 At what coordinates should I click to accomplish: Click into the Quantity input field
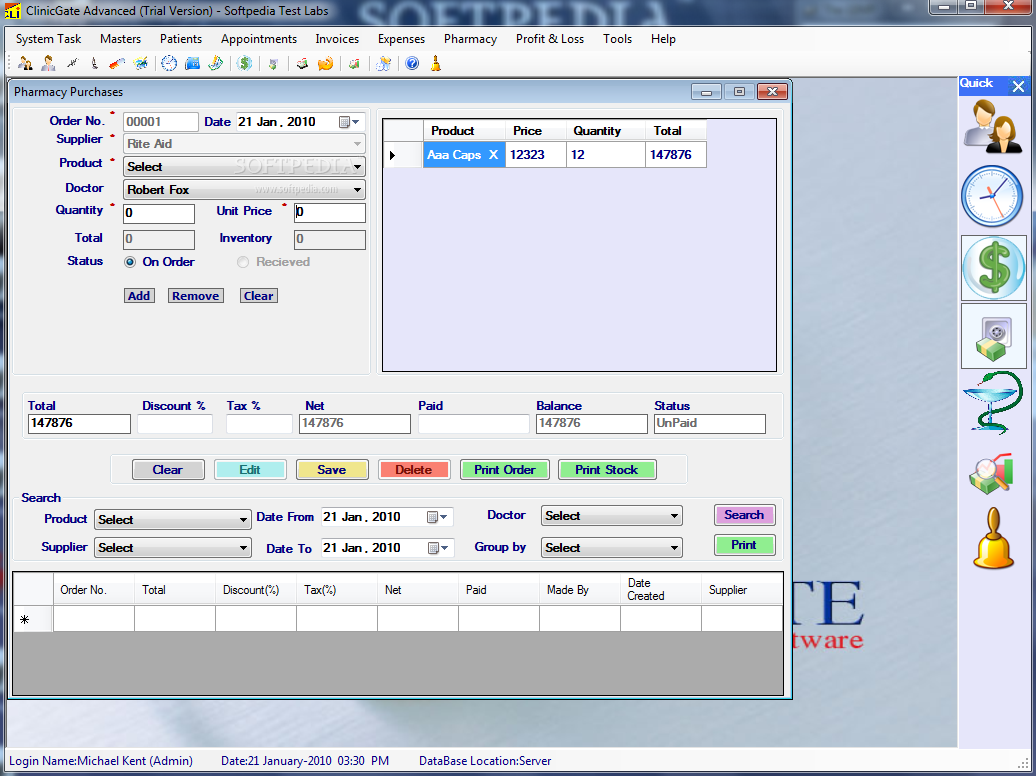159,213
